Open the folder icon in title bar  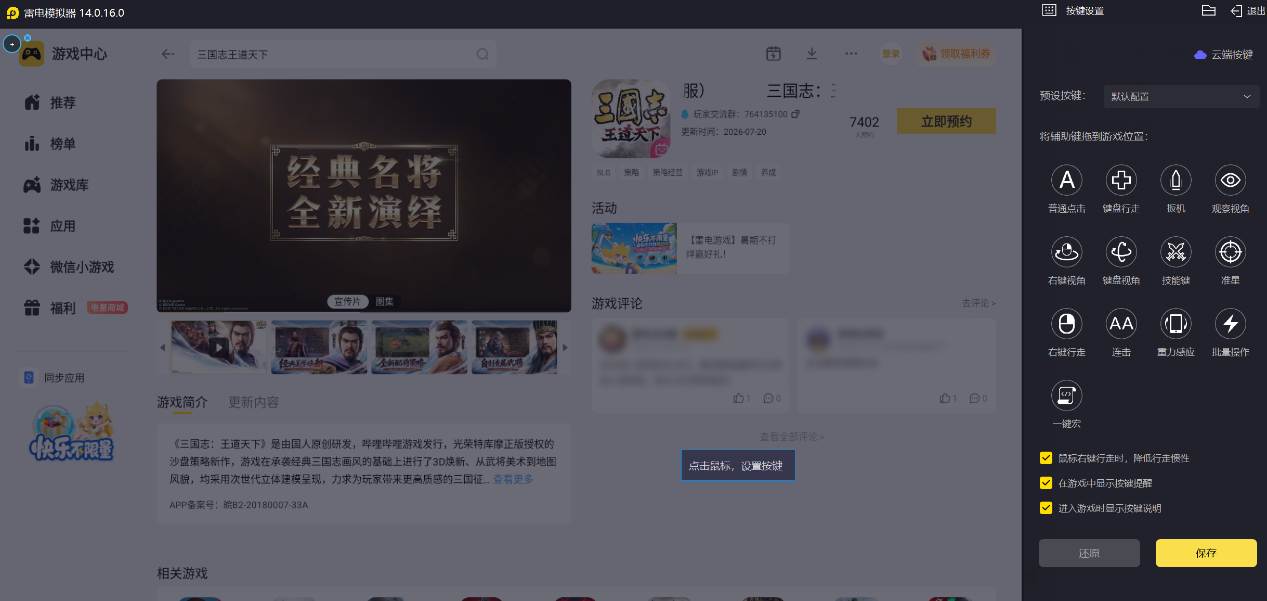(1208, 10)
